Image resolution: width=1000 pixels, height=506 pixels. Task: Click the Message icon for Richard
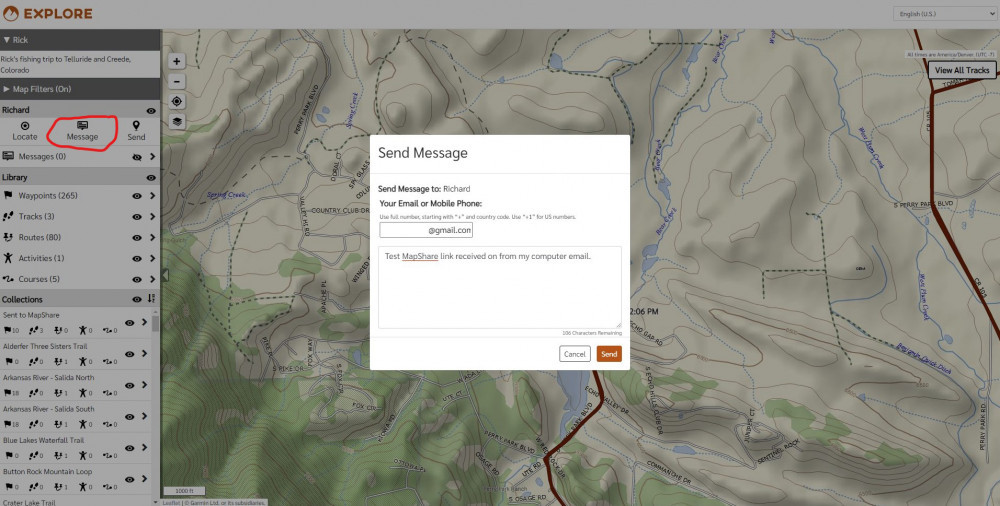(82, 126)
